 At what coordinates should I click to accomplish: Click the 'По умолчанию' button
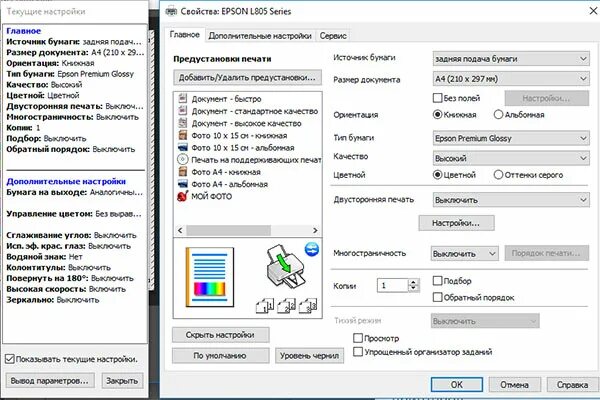[x=220, y=356]
